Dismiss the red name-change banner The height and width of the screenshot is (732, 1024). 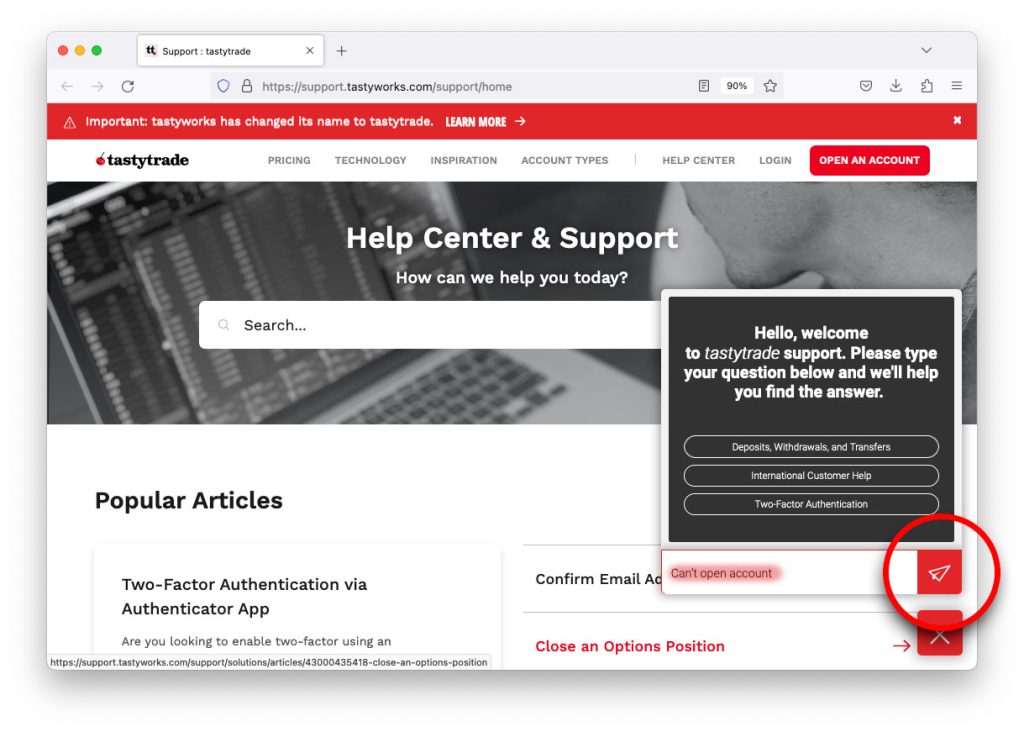point(957,120)
